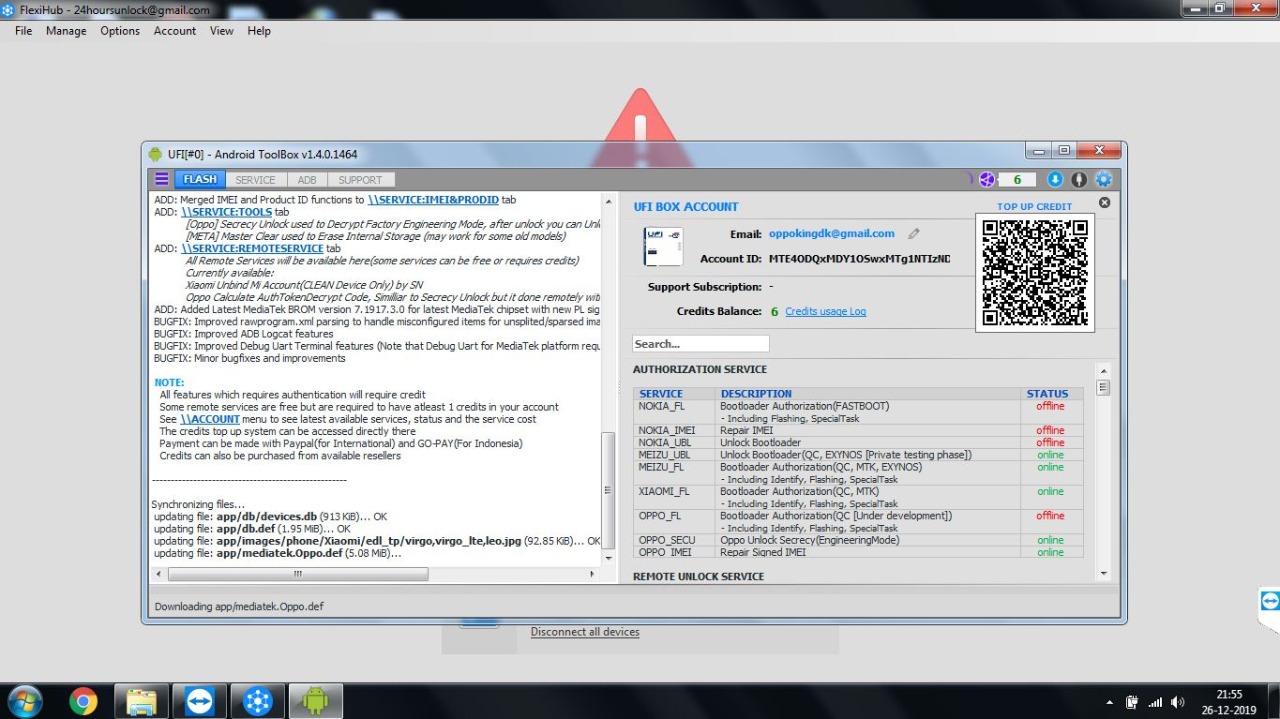The image size is (1280, 719).
Task: Open the FlexiHub Manage menu
Action: click(66, 31)
